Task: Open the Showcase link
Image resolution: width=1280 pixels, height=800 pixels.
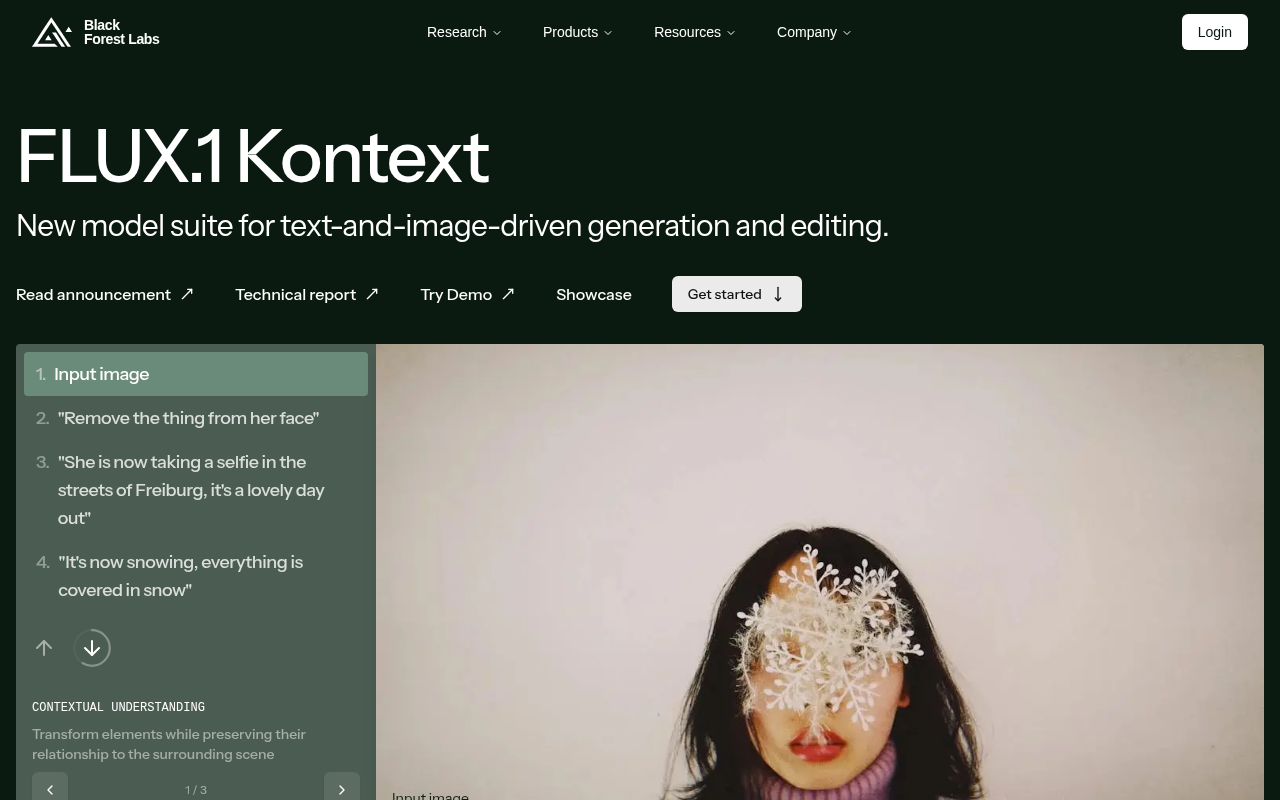Action: pyautogui.click(x=594, y=294)
